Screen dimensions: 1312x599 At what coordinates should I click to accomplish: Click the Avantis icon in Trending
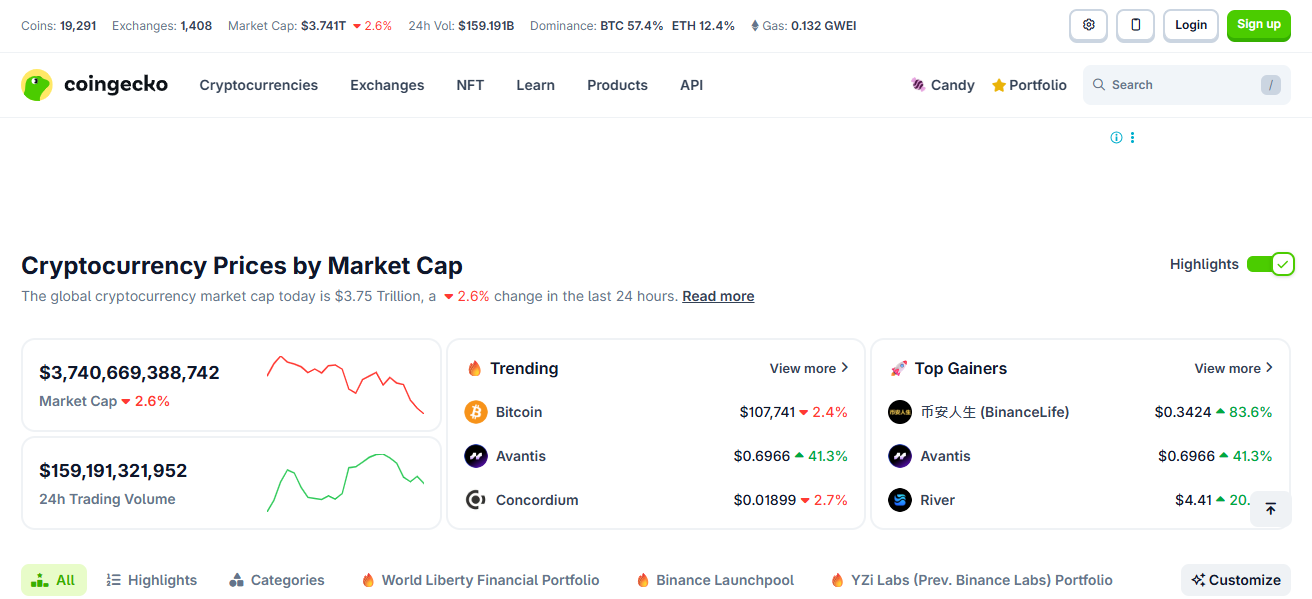pos(476,456)
